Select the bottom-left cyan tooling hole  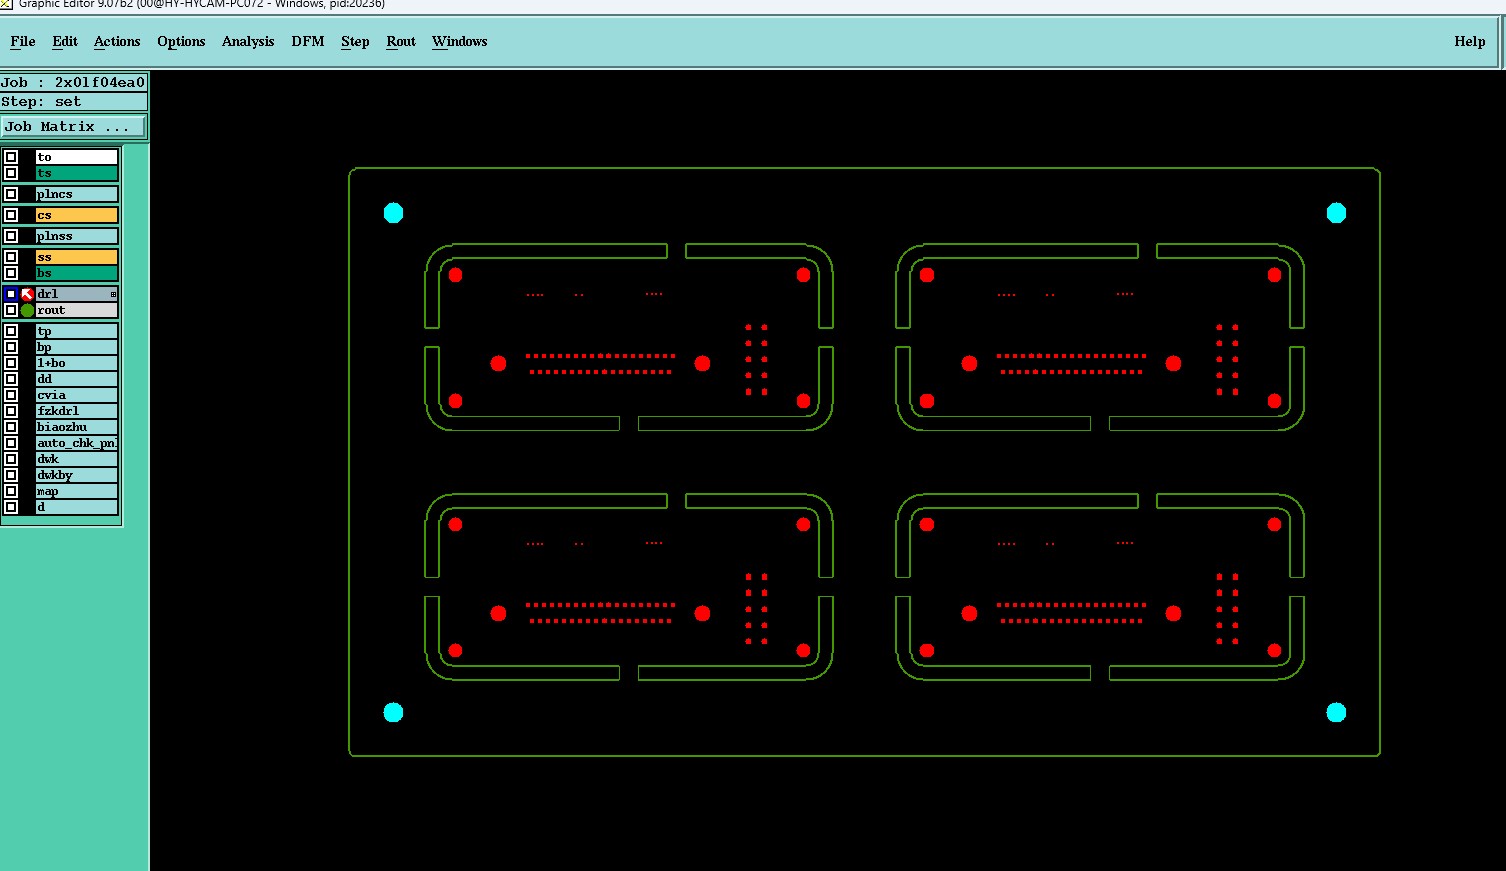point(394,712)
